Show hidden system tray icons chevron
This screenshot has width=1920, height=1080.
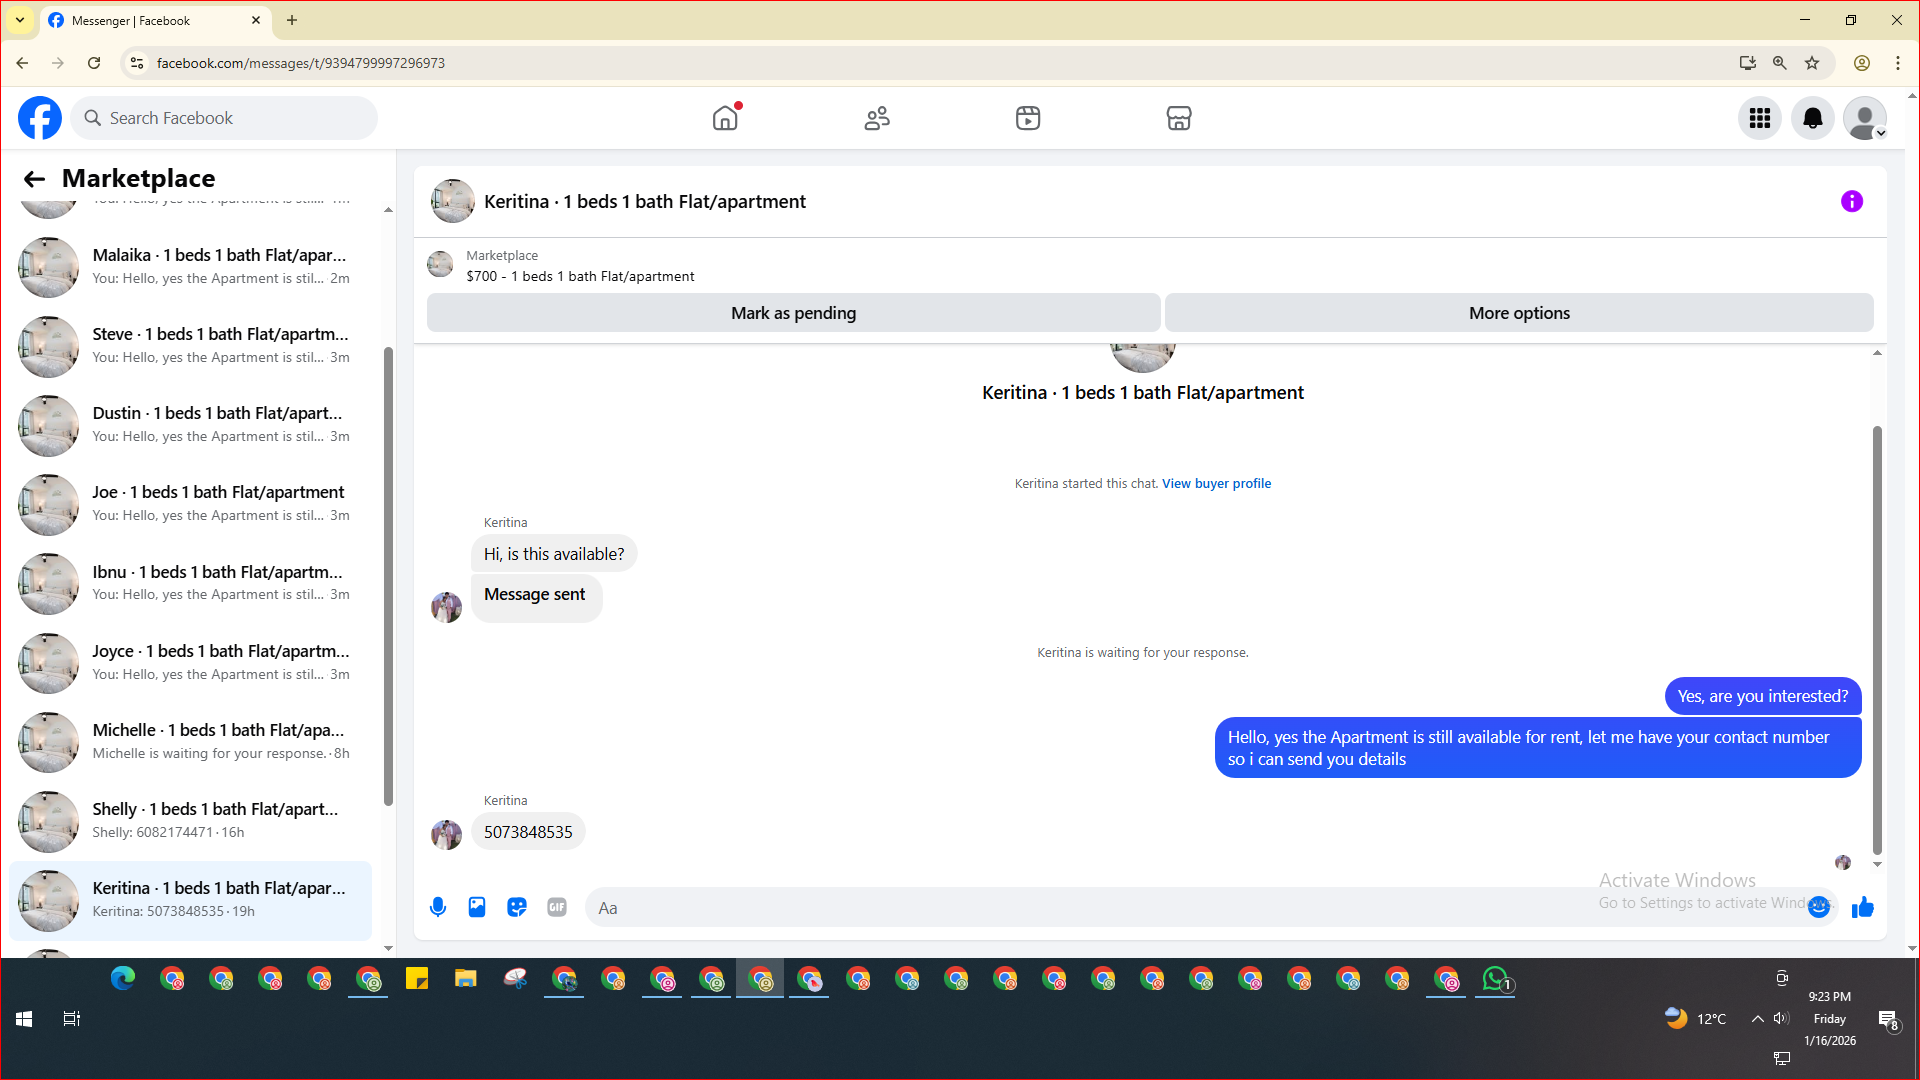click(1757, 1018)
